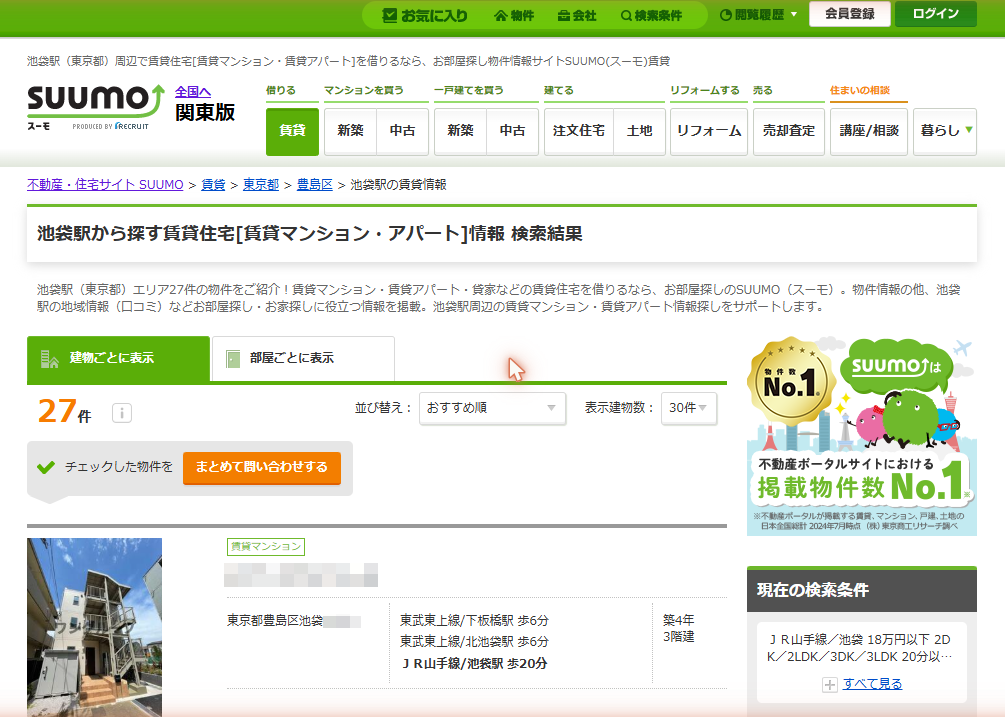Image resolution: width=1005 pixels, height=717 pixels.
Task: Open the 講座/相談 tab
Action: [x=869, y=131]
